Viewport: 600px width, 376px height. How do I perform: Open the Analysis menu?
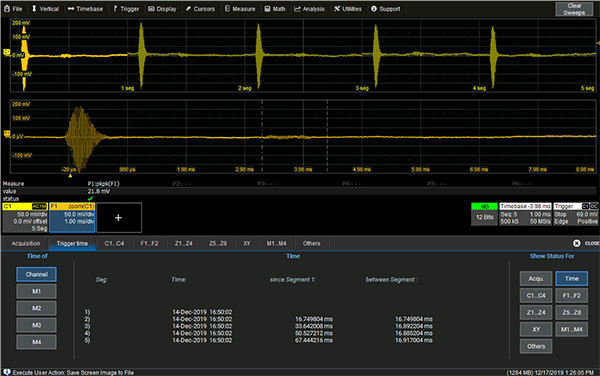point(309,8)
